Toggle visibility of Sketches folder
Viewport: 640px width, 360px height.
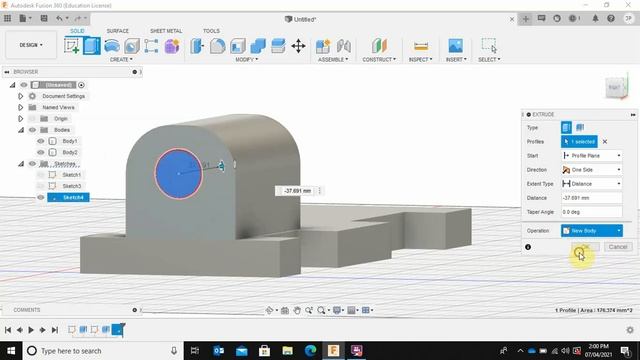[x=32, y=164]
